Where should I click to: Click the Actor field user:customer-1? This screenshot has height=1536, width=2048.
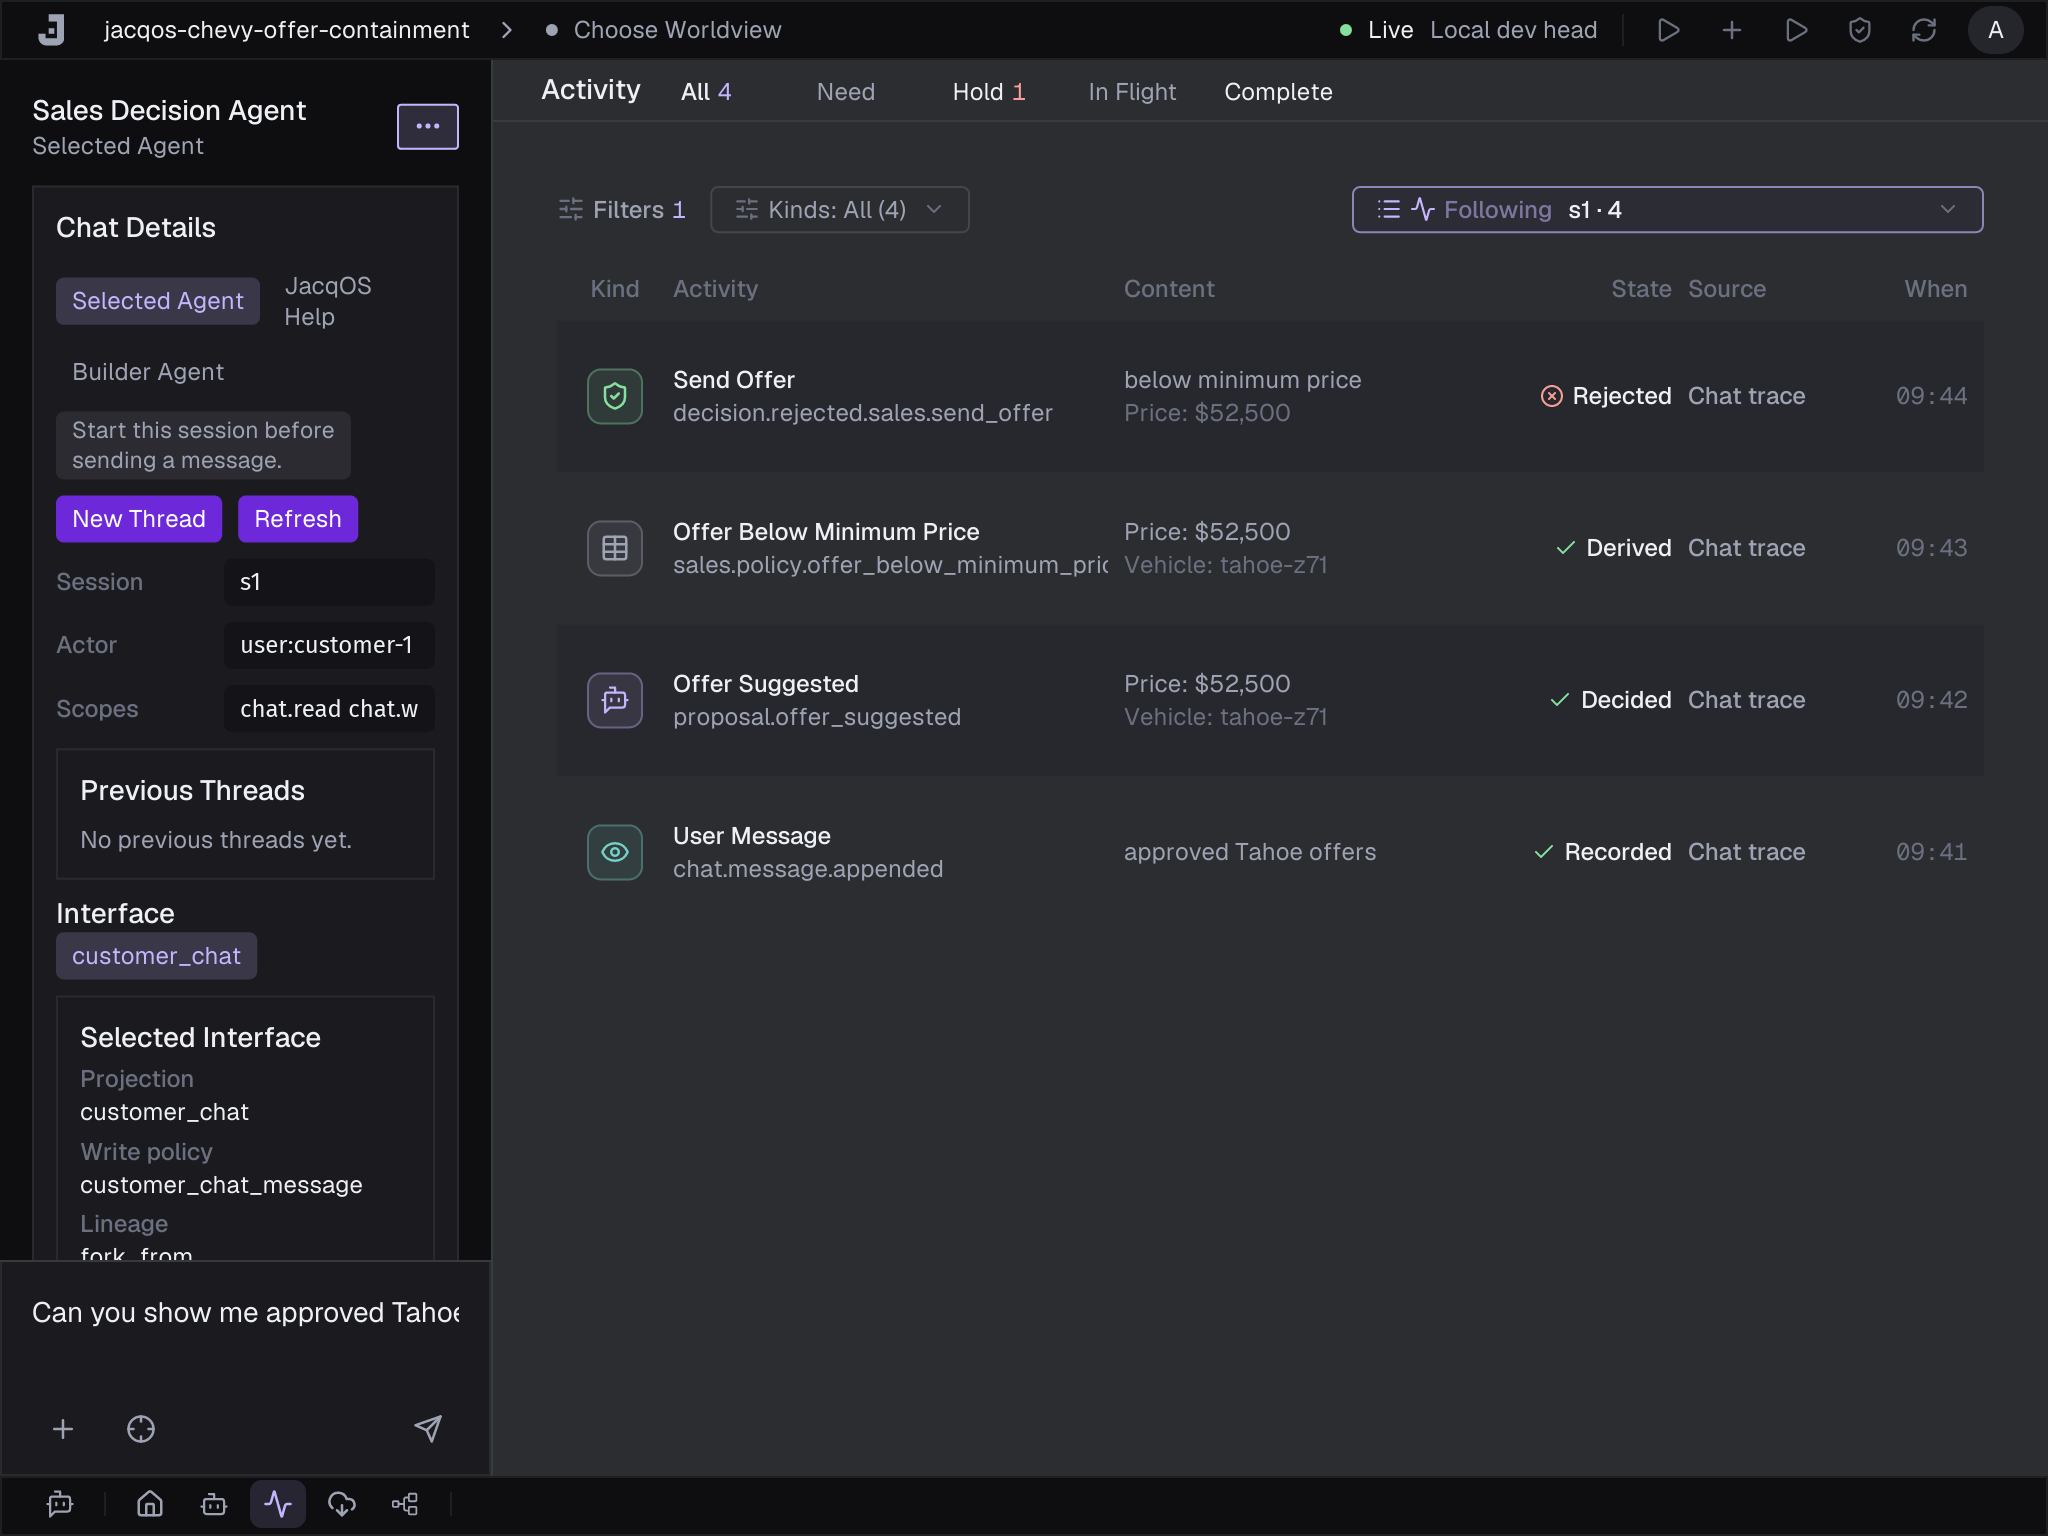click(x=329, y=645)
